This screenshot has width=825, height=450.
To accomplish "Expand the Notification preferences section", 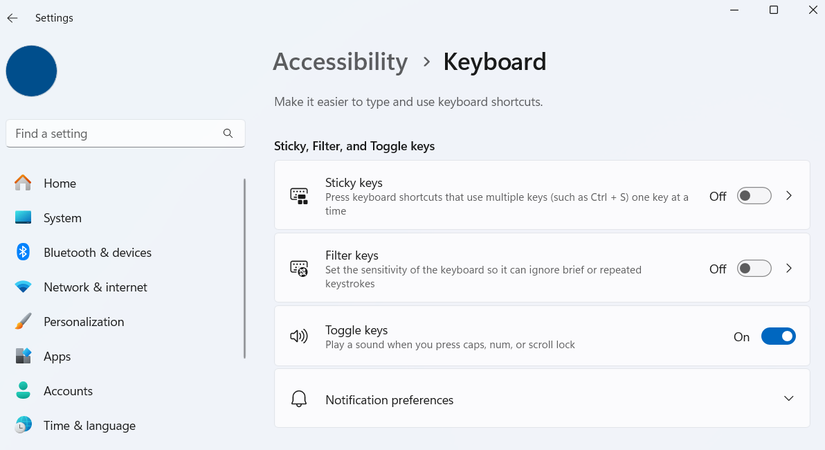I will coord(789,399).
